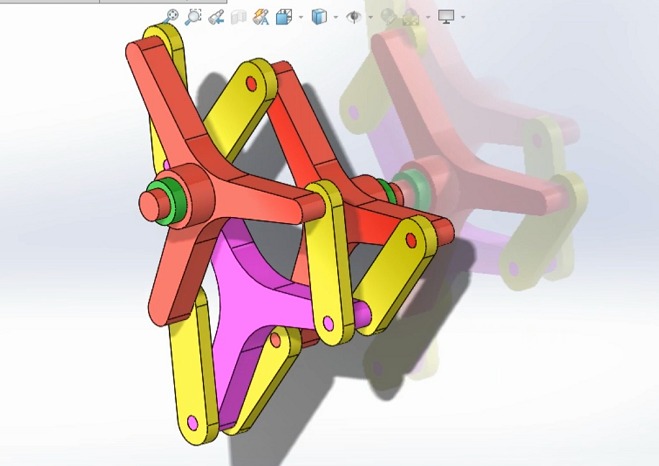Select the Zoom to Area magnifier tool
Screen dimensions: 659x466
193,17
